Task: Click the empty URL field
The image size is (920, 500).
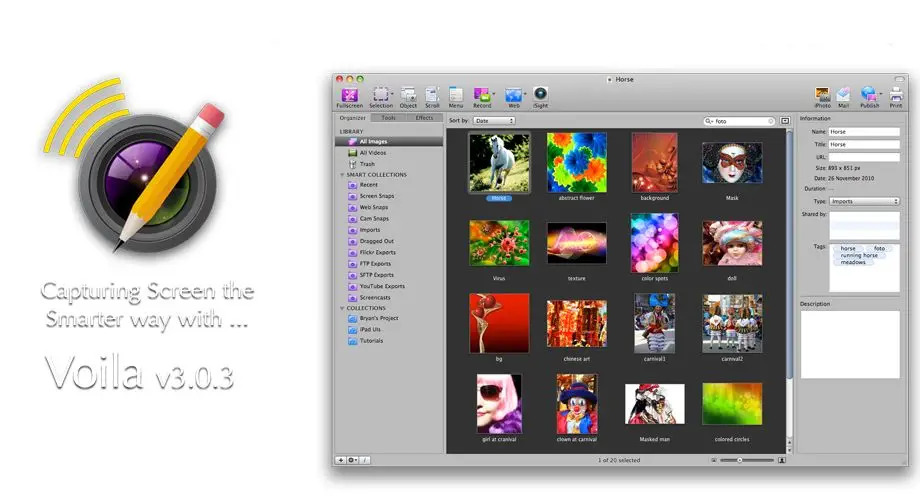Action: point(864,157)
